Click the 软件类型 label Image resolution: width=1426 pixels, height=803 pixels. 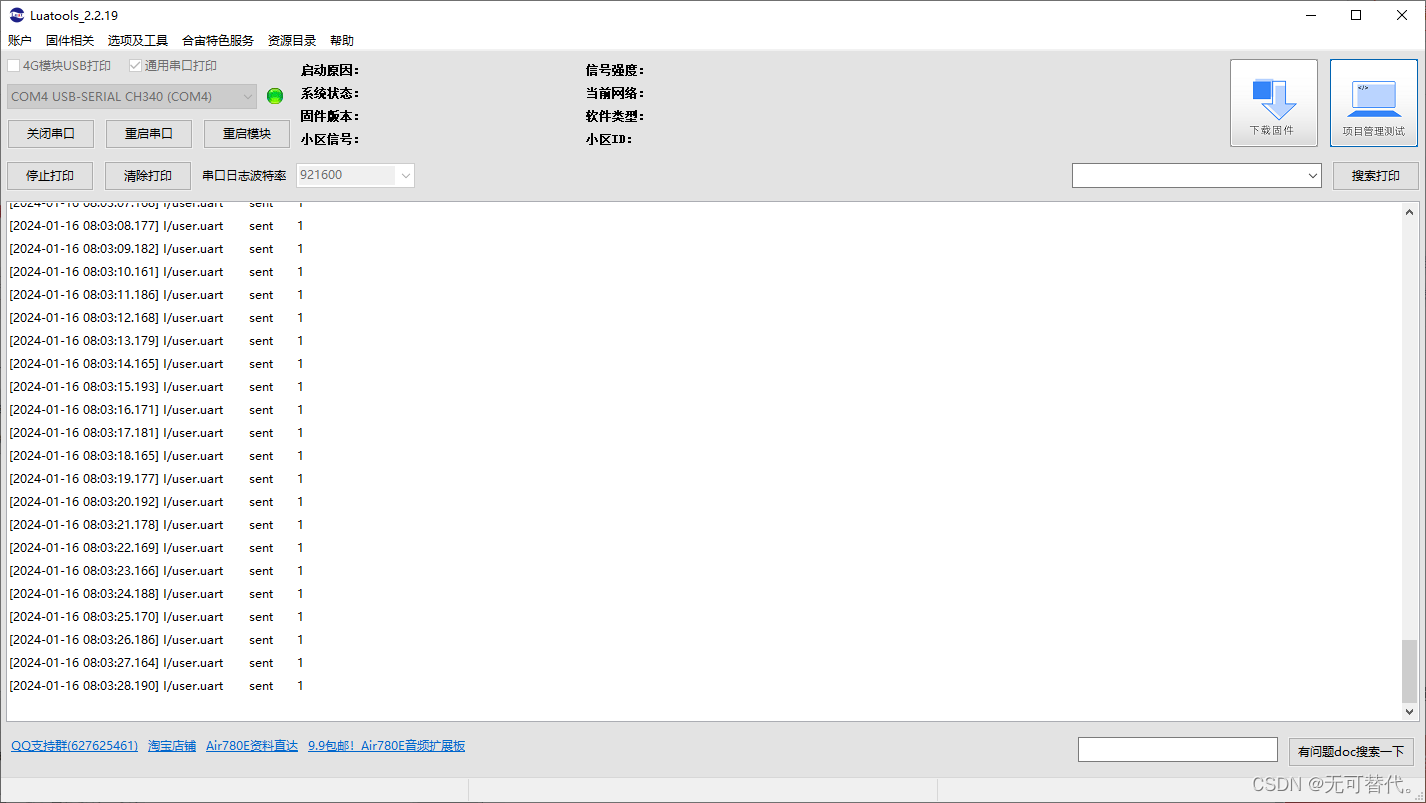coord(615,116)
